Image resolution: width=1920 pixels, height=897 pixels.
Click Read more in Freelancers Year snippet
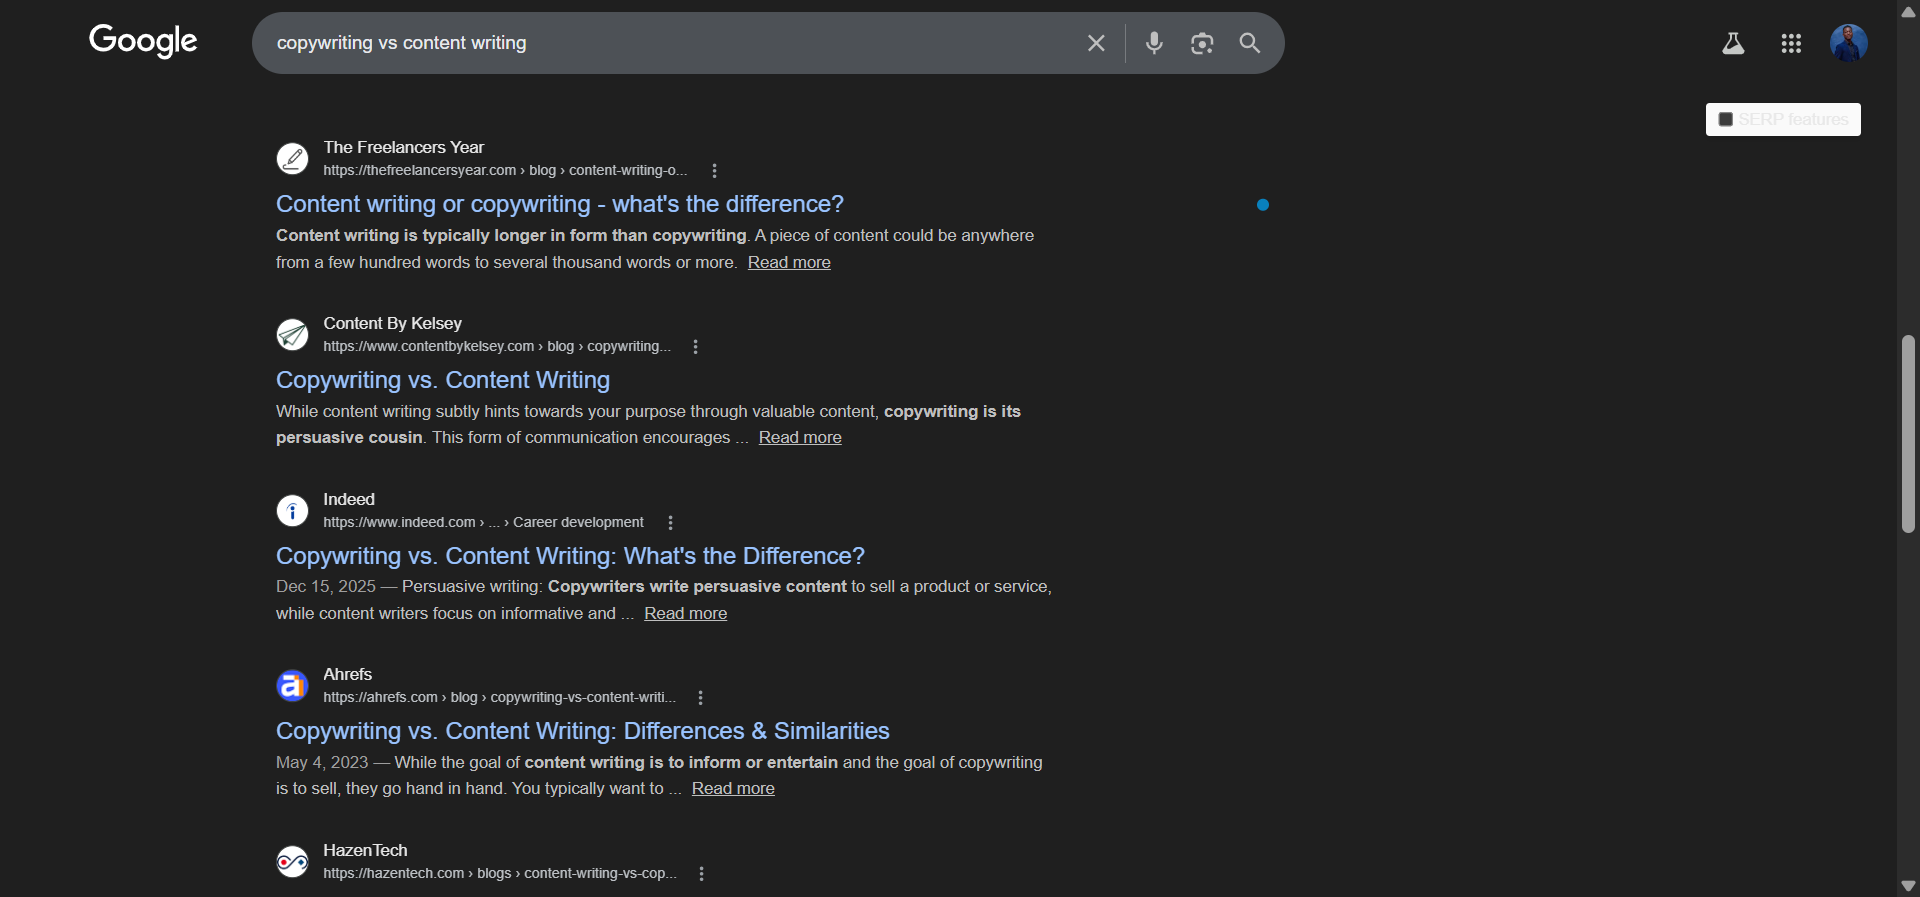click(x=789, y=262)
